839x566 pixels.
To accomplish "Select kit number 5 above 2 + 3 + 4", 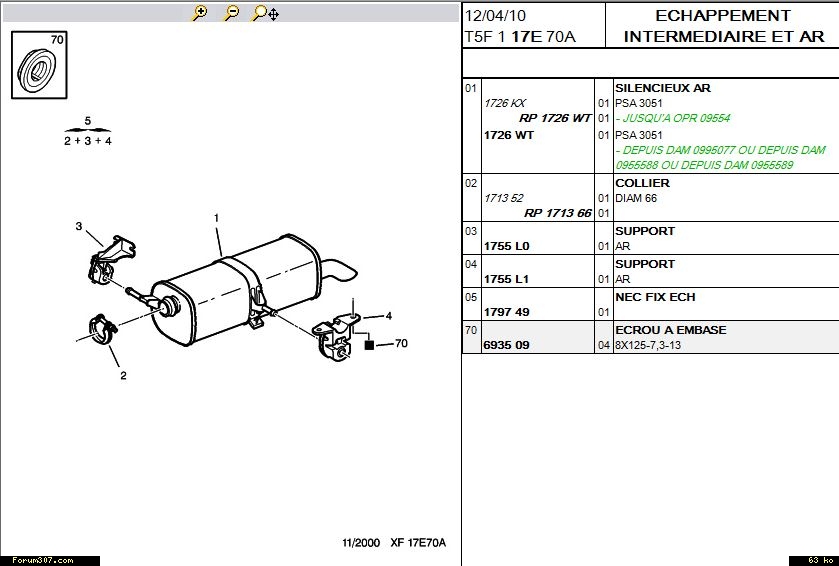I will [87, 121].
